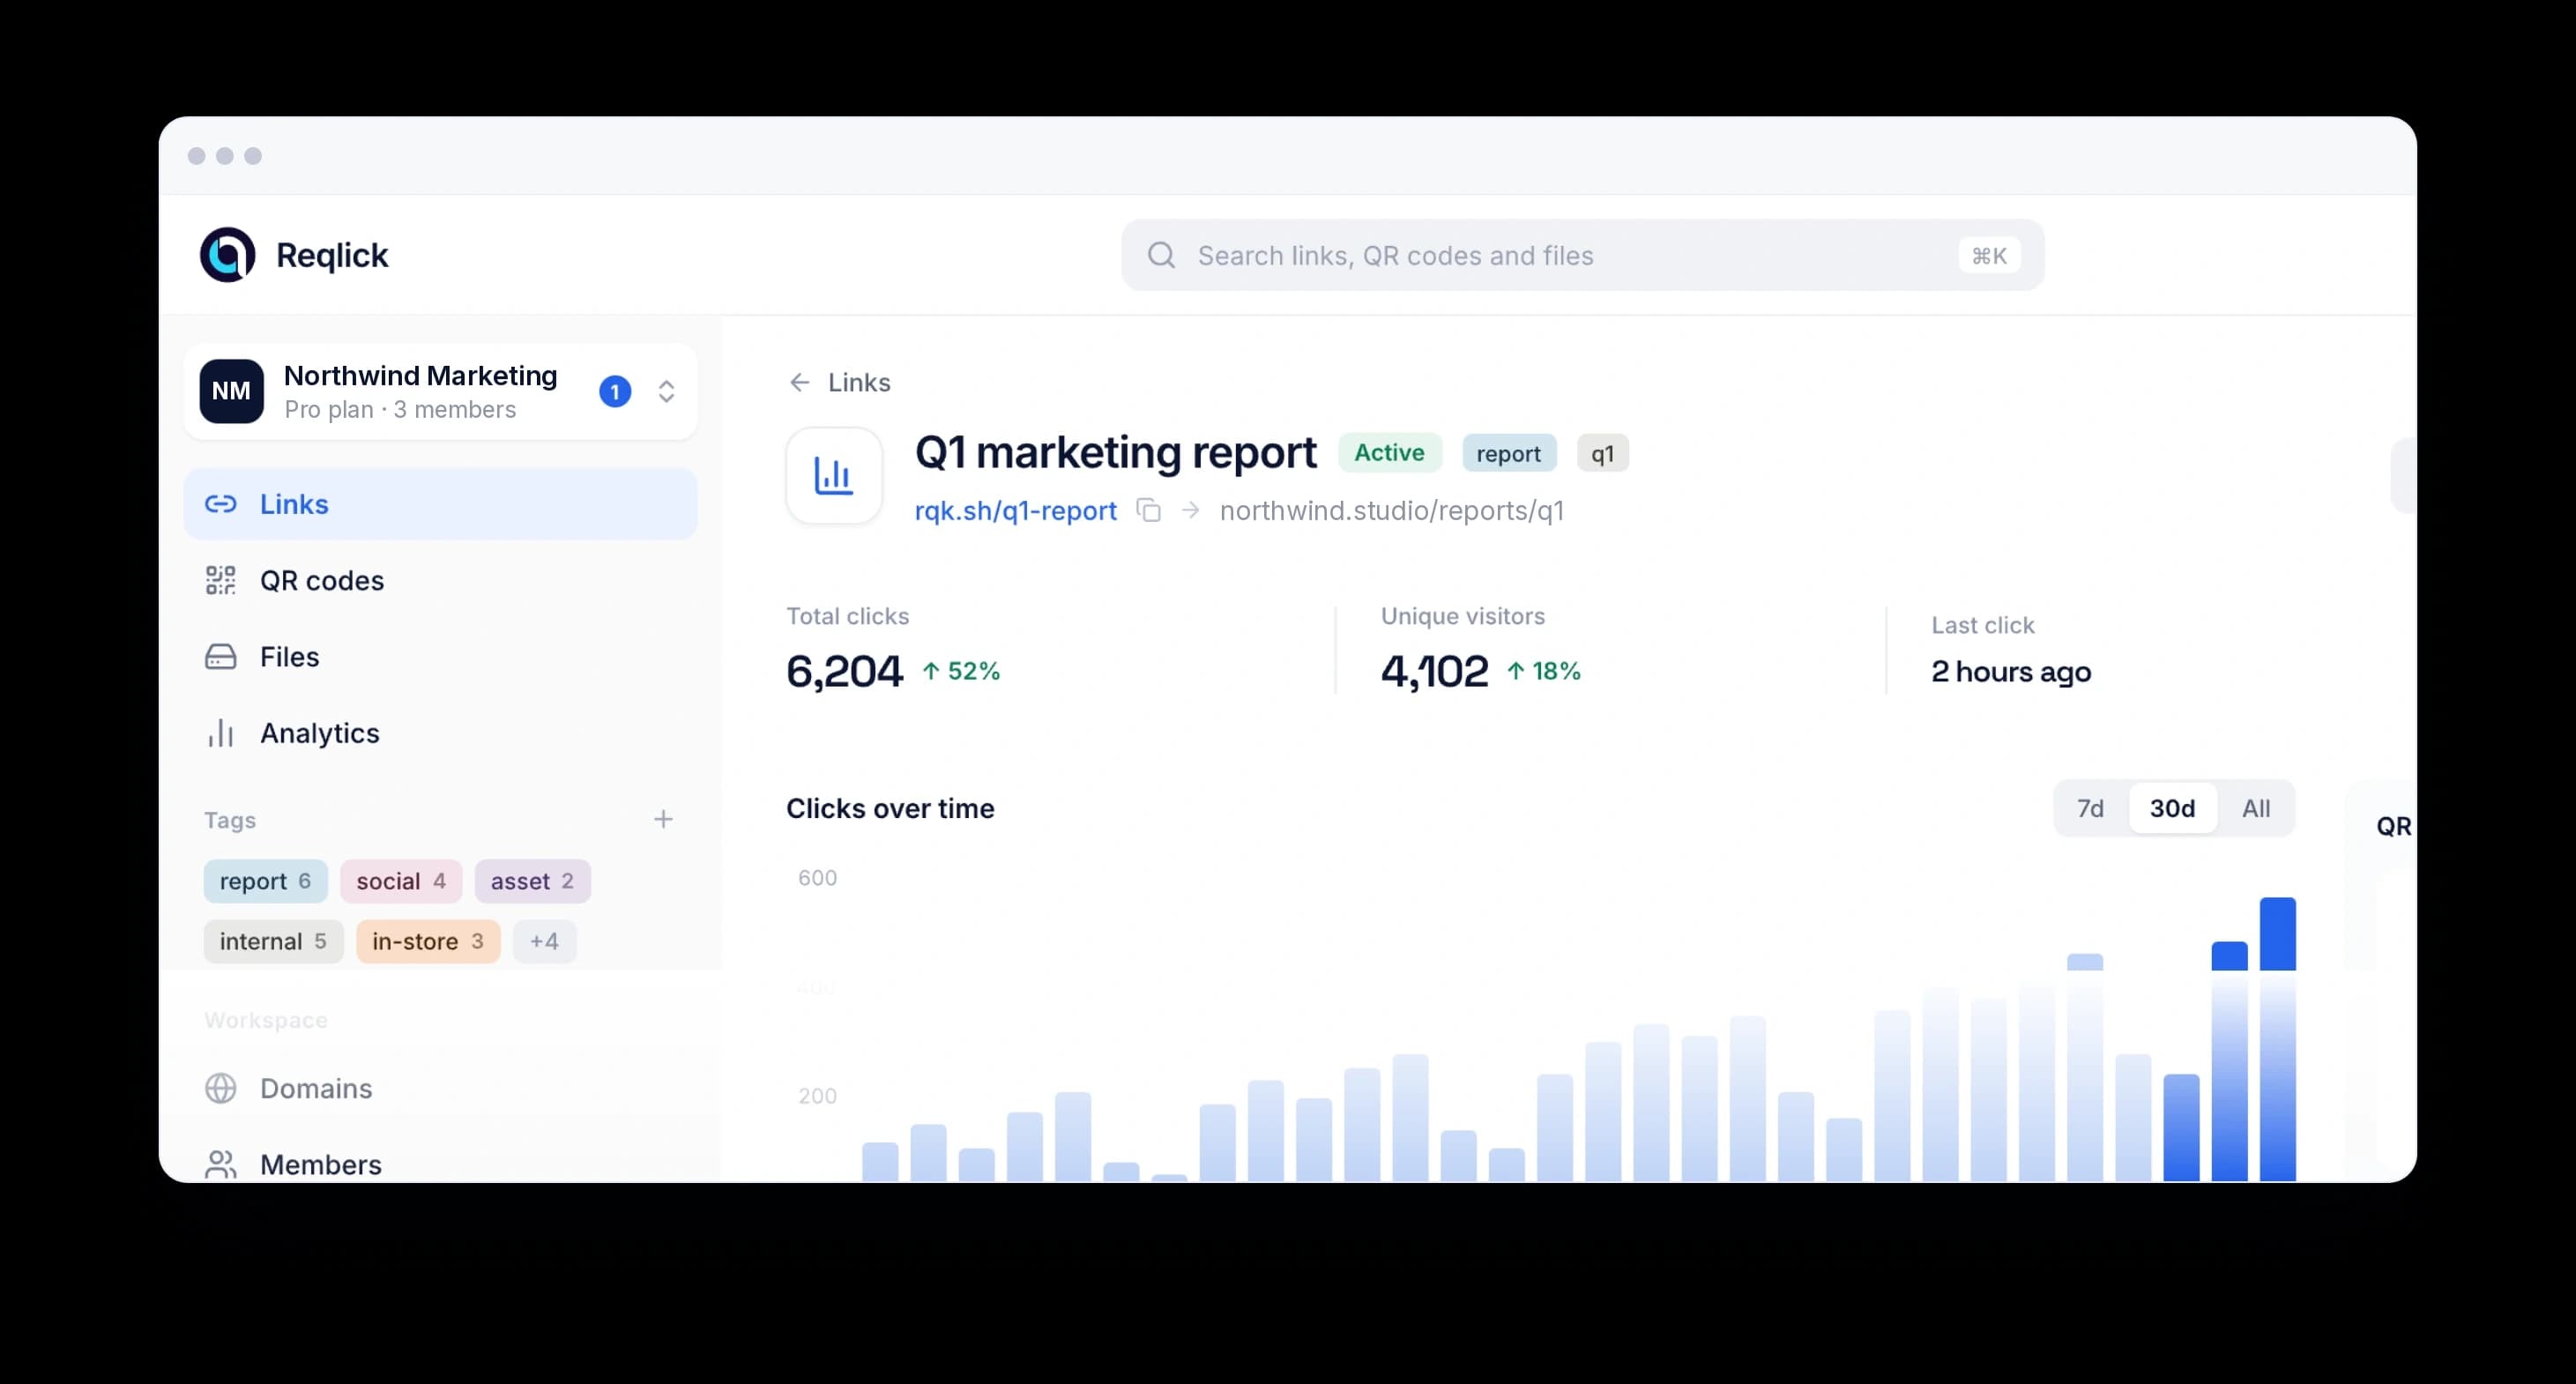Screen dimensions: 2576x1384
Task: Open northwind.studio/reports/q1 destination
Action: (x=1391, y=511)
